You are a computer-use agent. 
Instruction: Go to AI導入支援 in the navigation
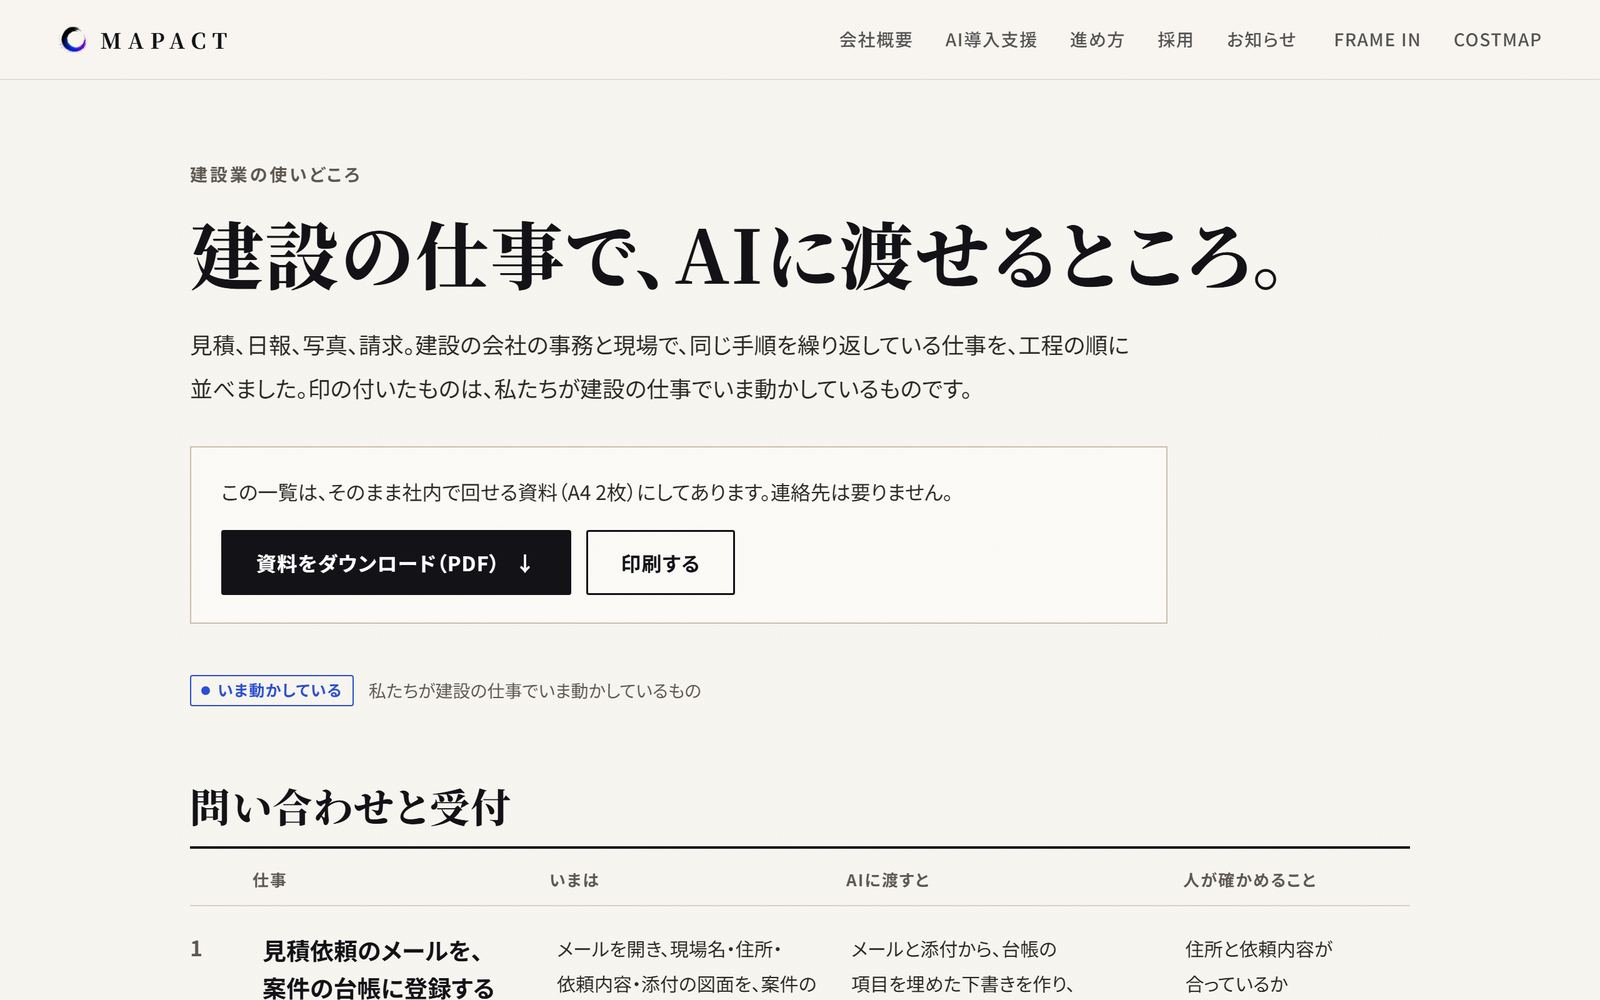(x=991, y=40)
